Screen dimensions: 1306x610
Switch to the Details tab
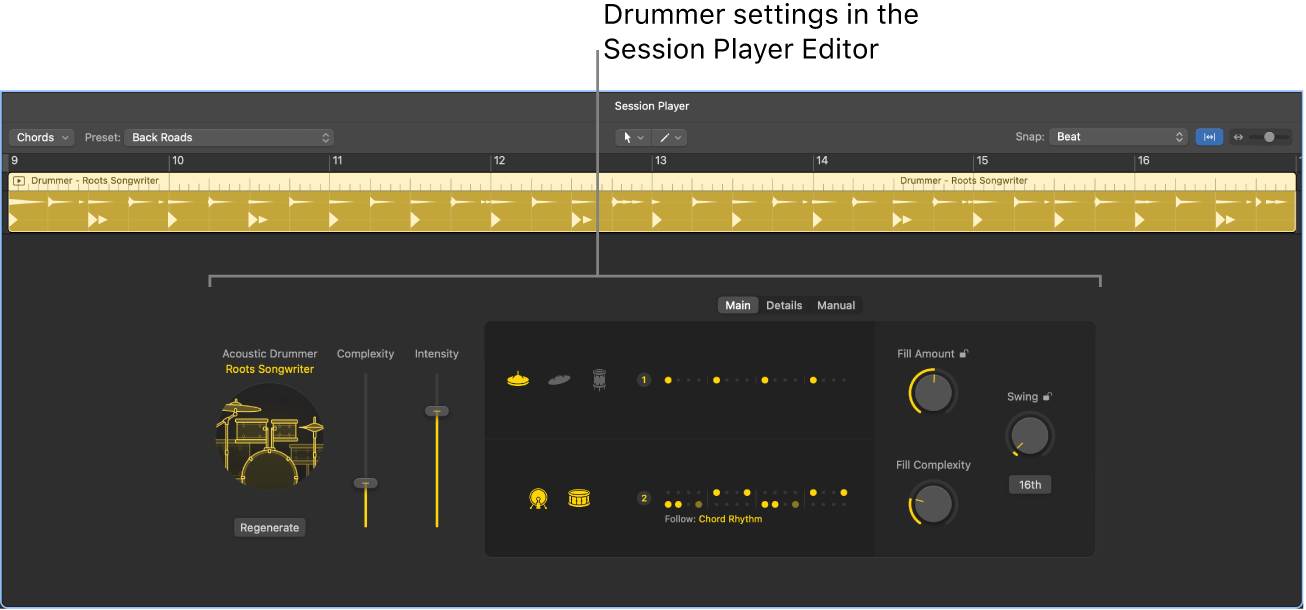(x=784, y=305)
